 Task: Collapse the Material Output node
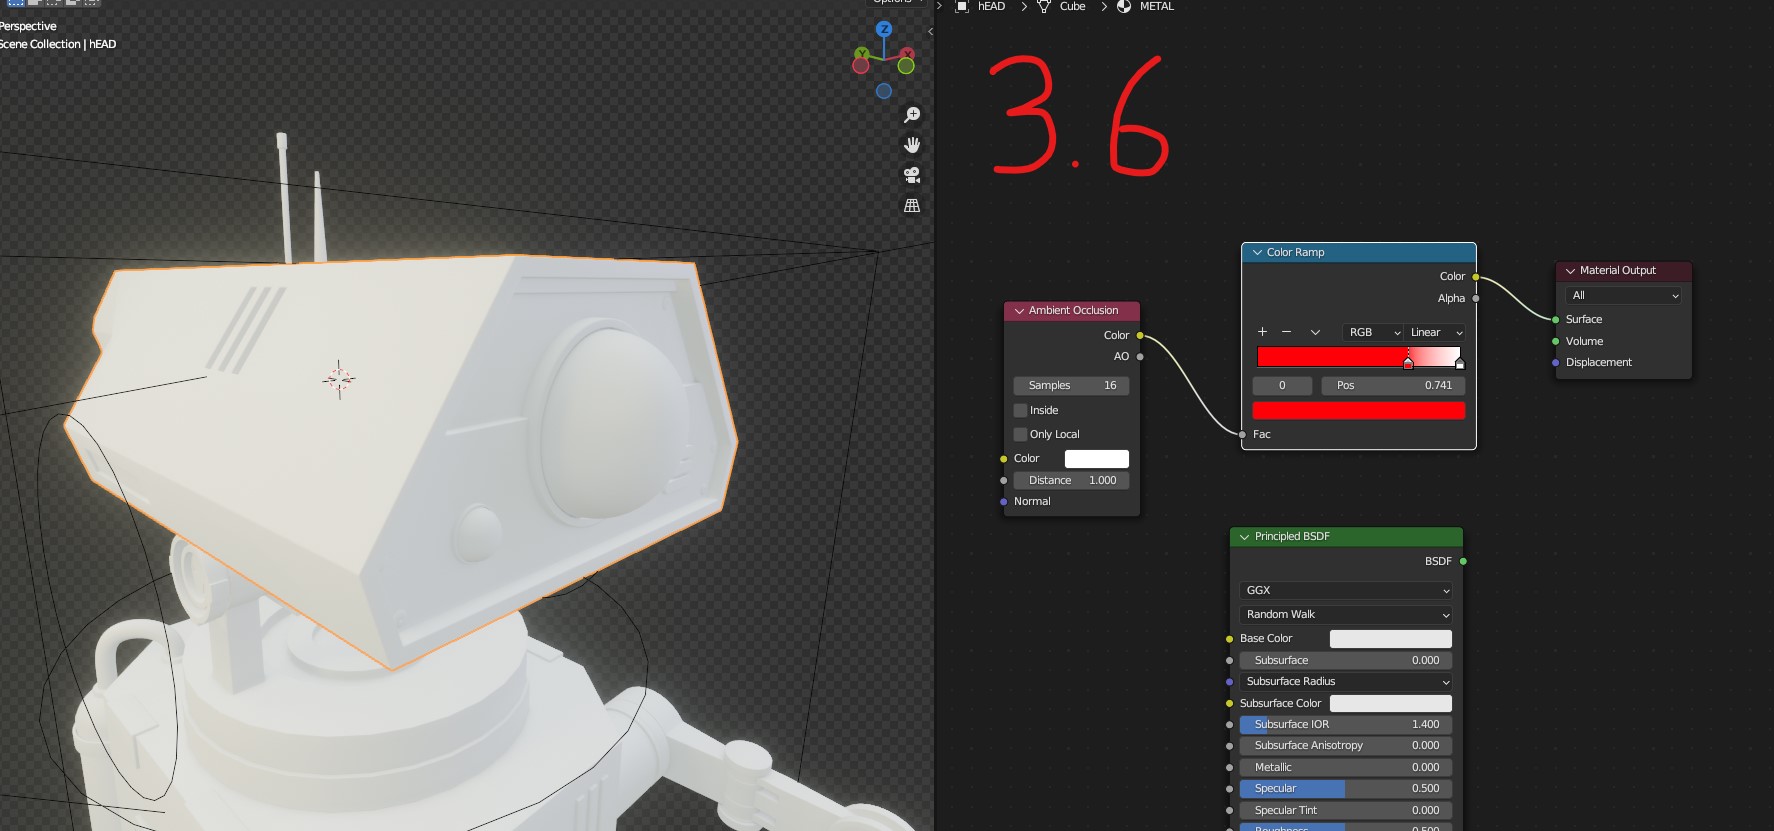1570,271
